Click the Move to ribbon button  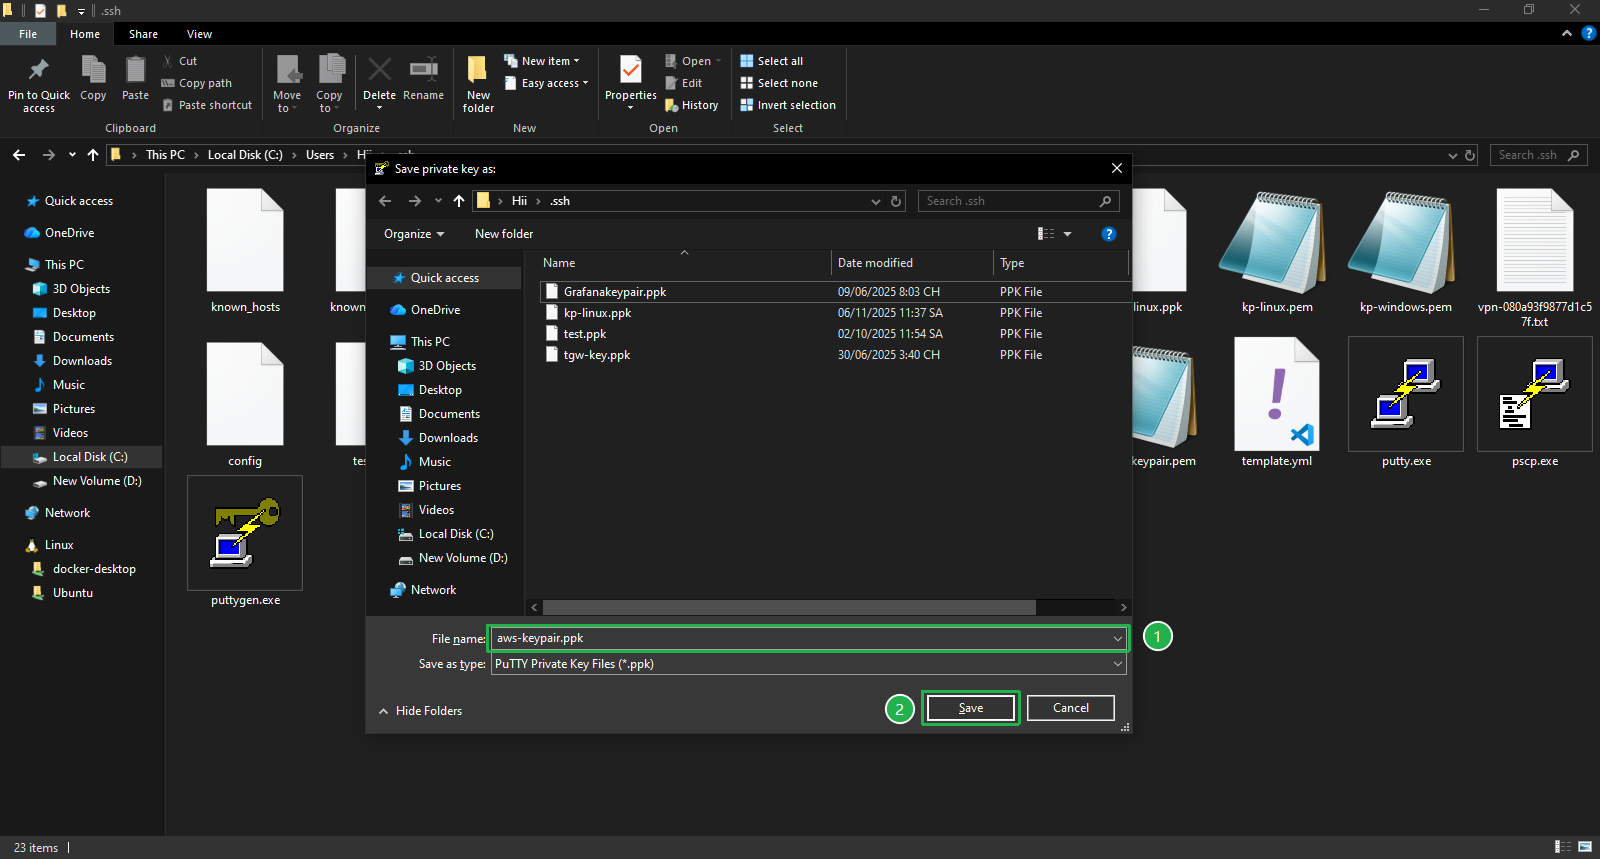(287, 84)
